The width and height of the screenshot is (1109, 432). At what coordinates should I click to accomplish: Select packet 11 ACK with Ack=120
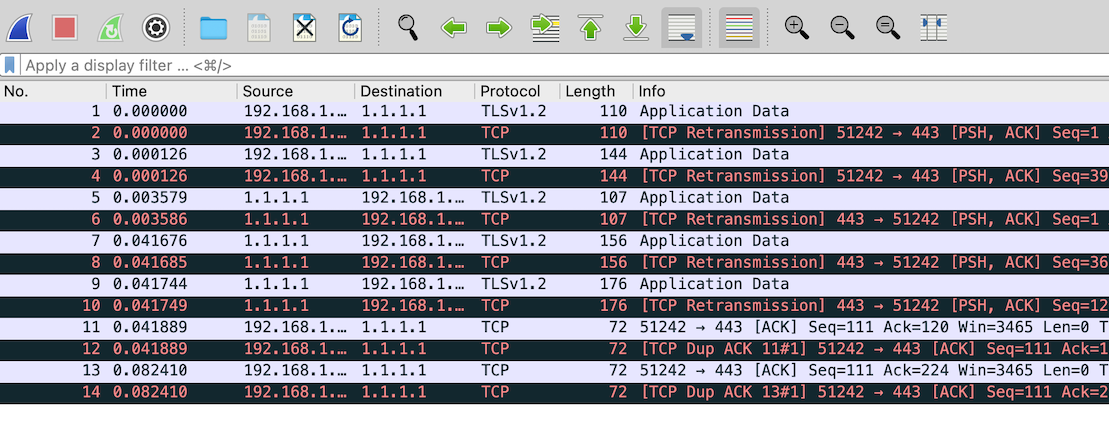pos(554,327)
